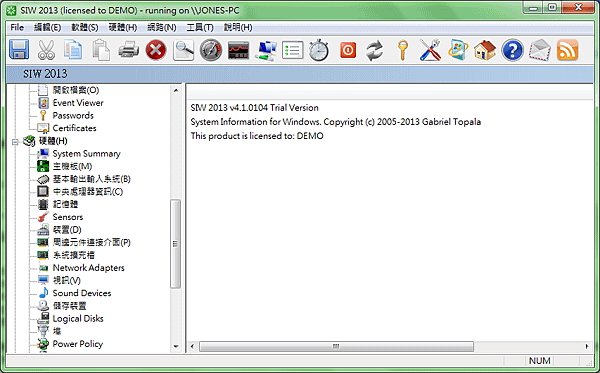Select 裝置(D) in the tree
Viewport: 600px width, 373px height.
[x=67, y=230]
